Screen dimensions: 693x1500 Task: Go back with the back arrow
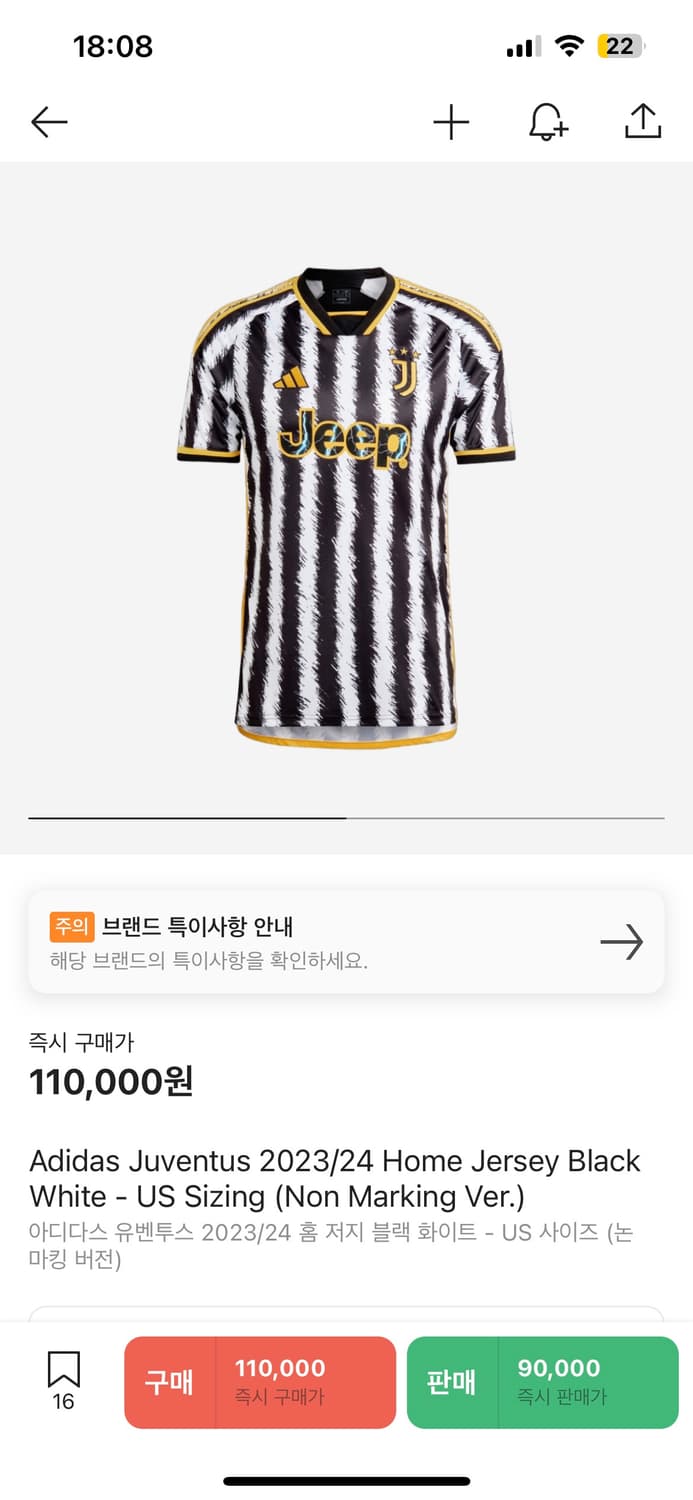tap(48, 122)
